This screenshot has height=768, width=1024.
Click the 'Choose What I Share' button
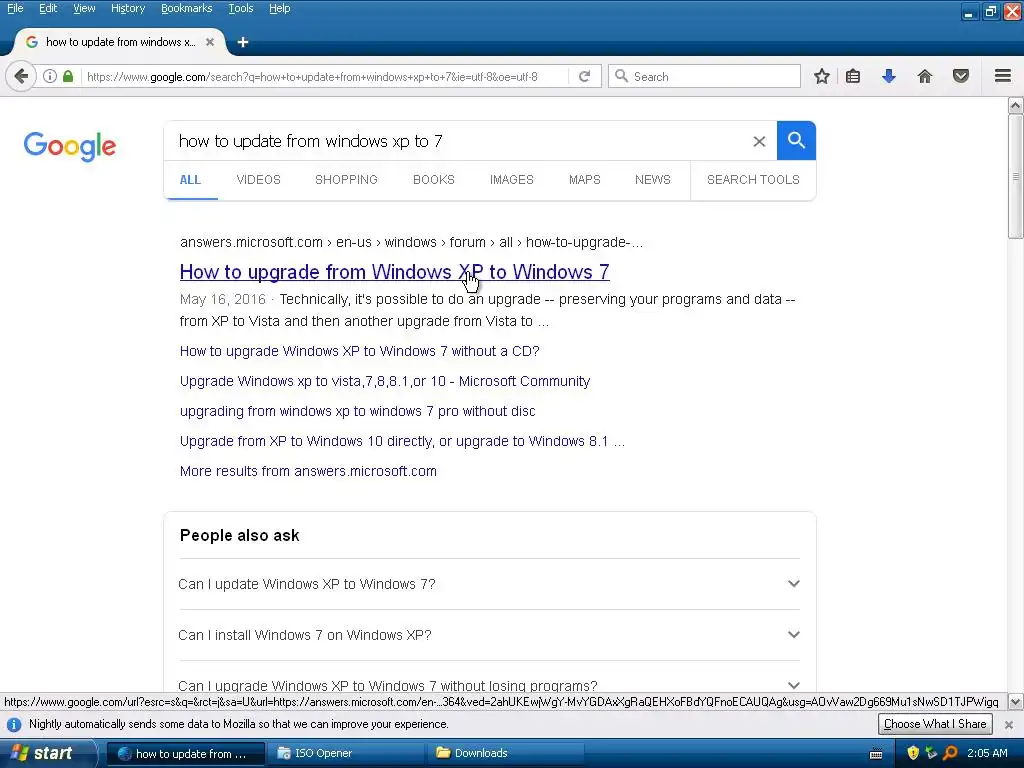pos(935,724)
